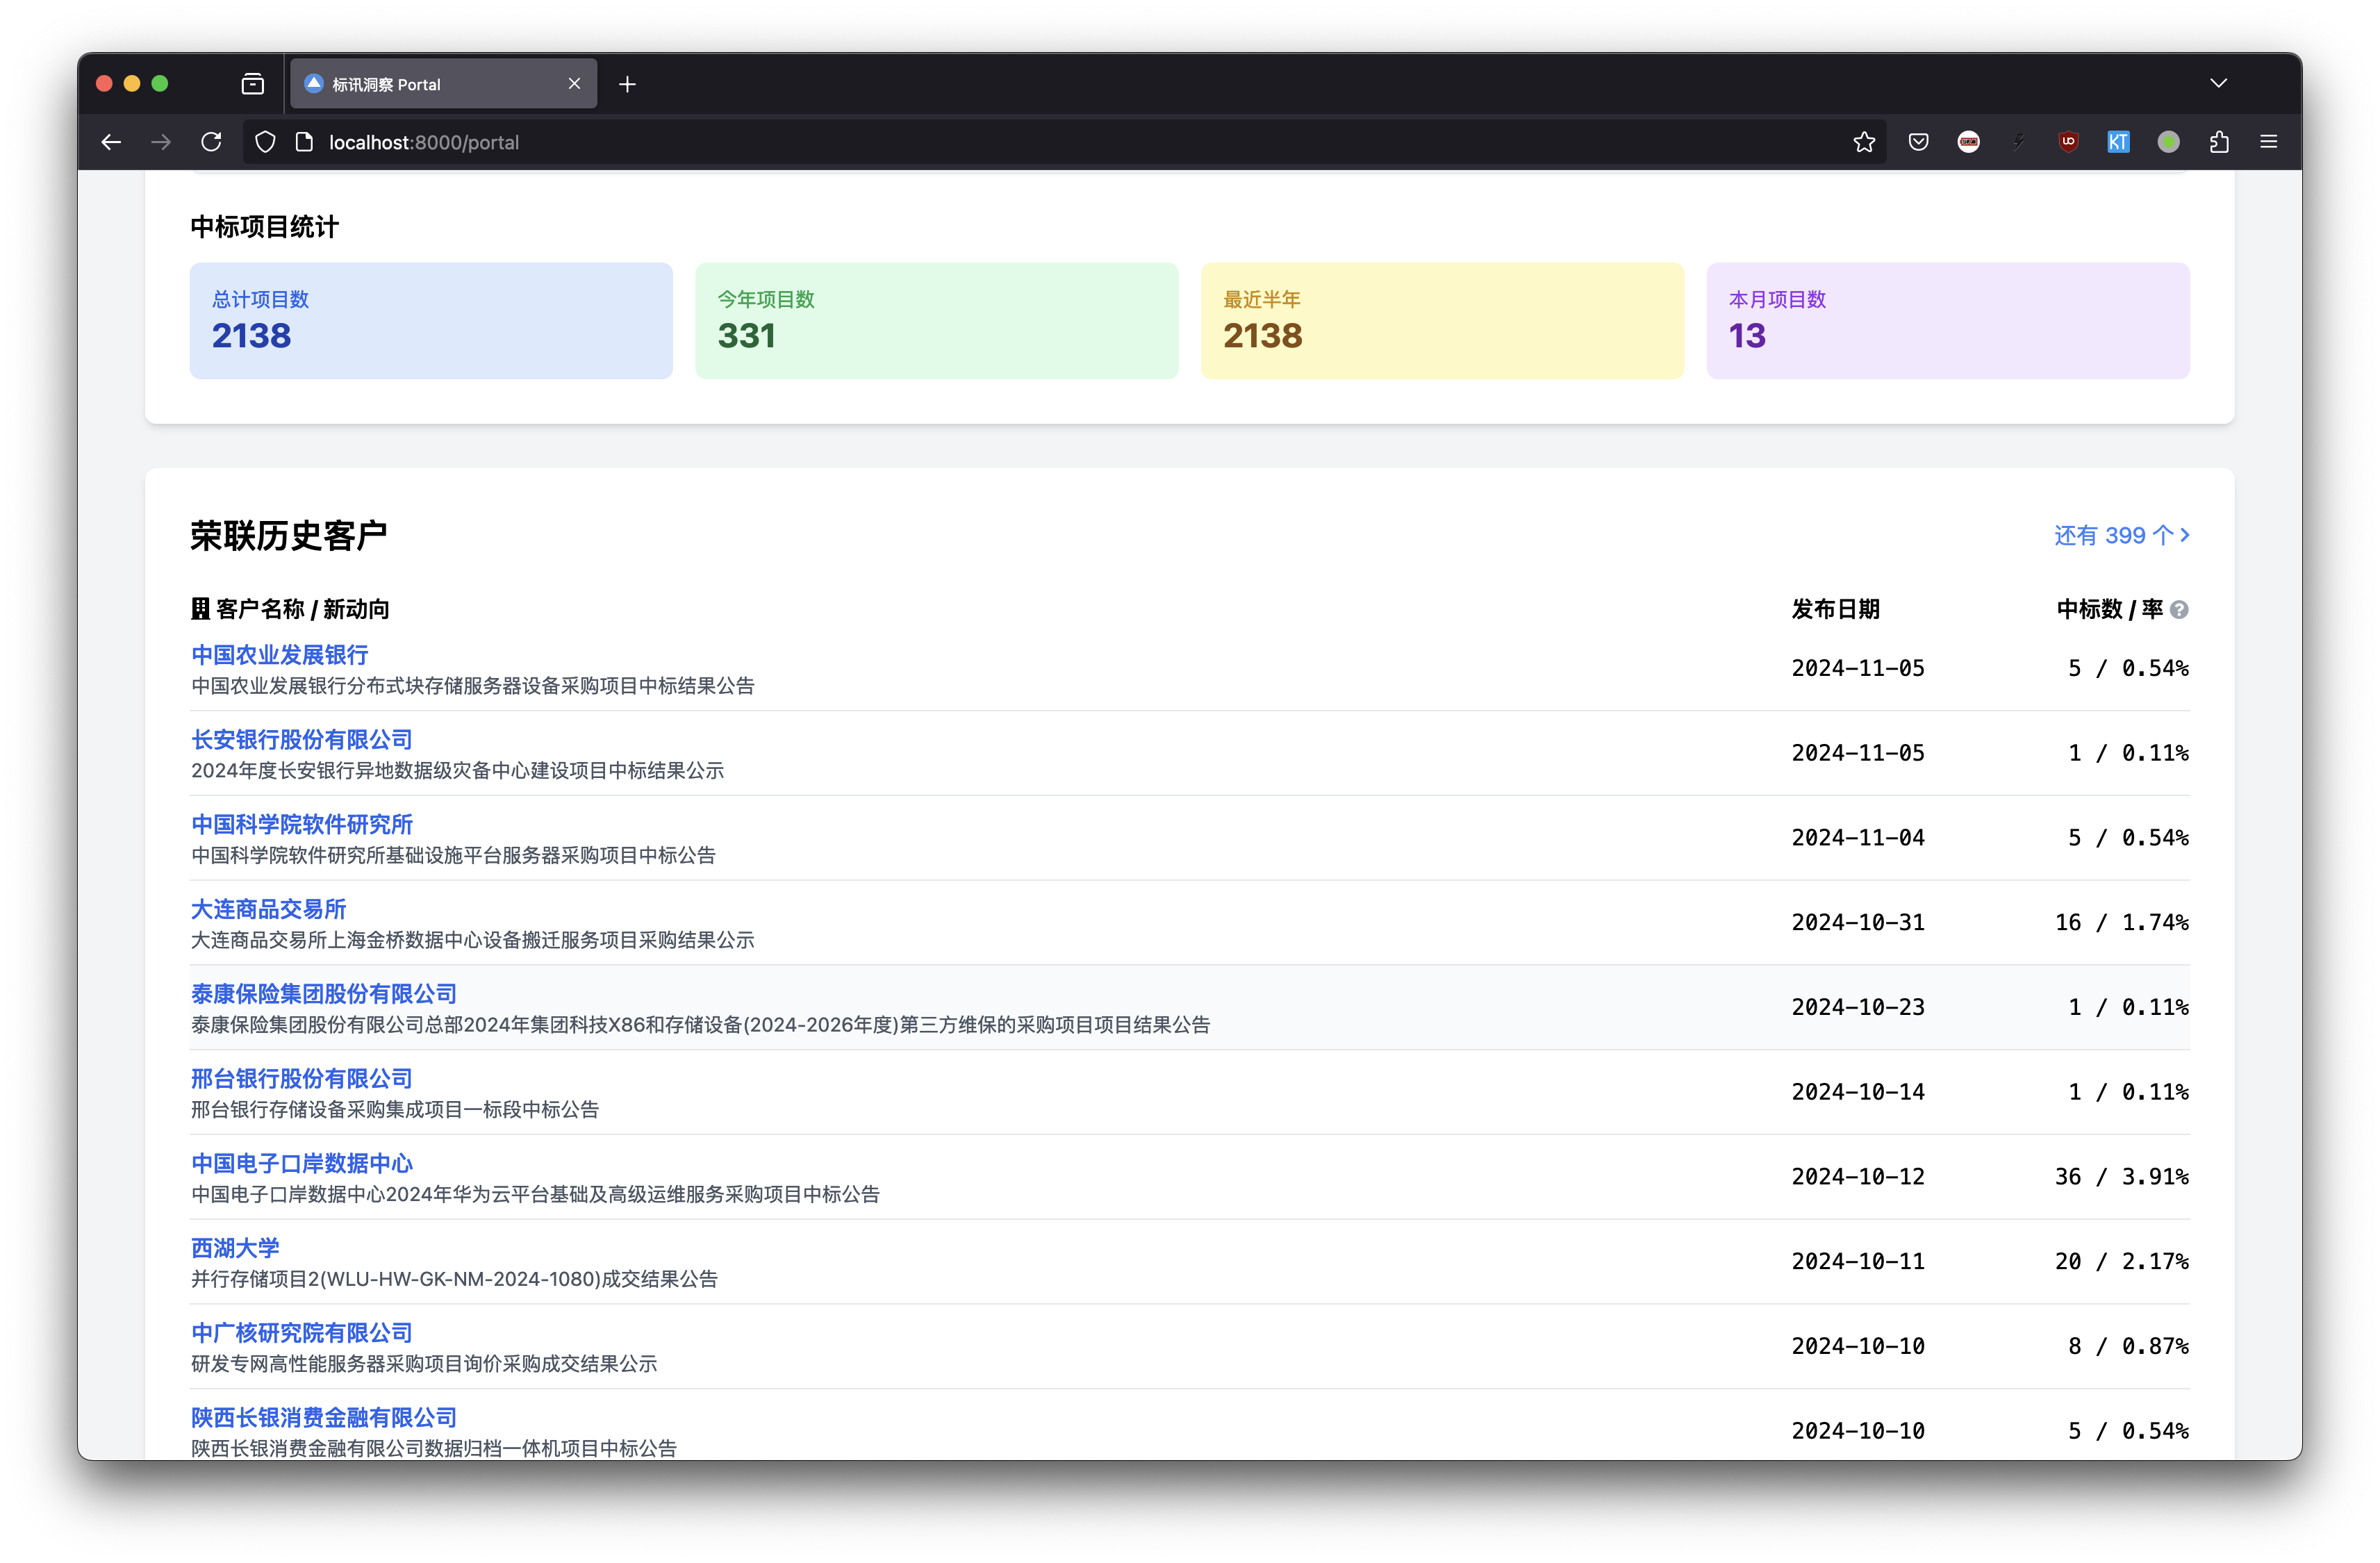Expand 还有 399 个 more customers
The image size is (2380, 1563).
(x=2121, y=536)
